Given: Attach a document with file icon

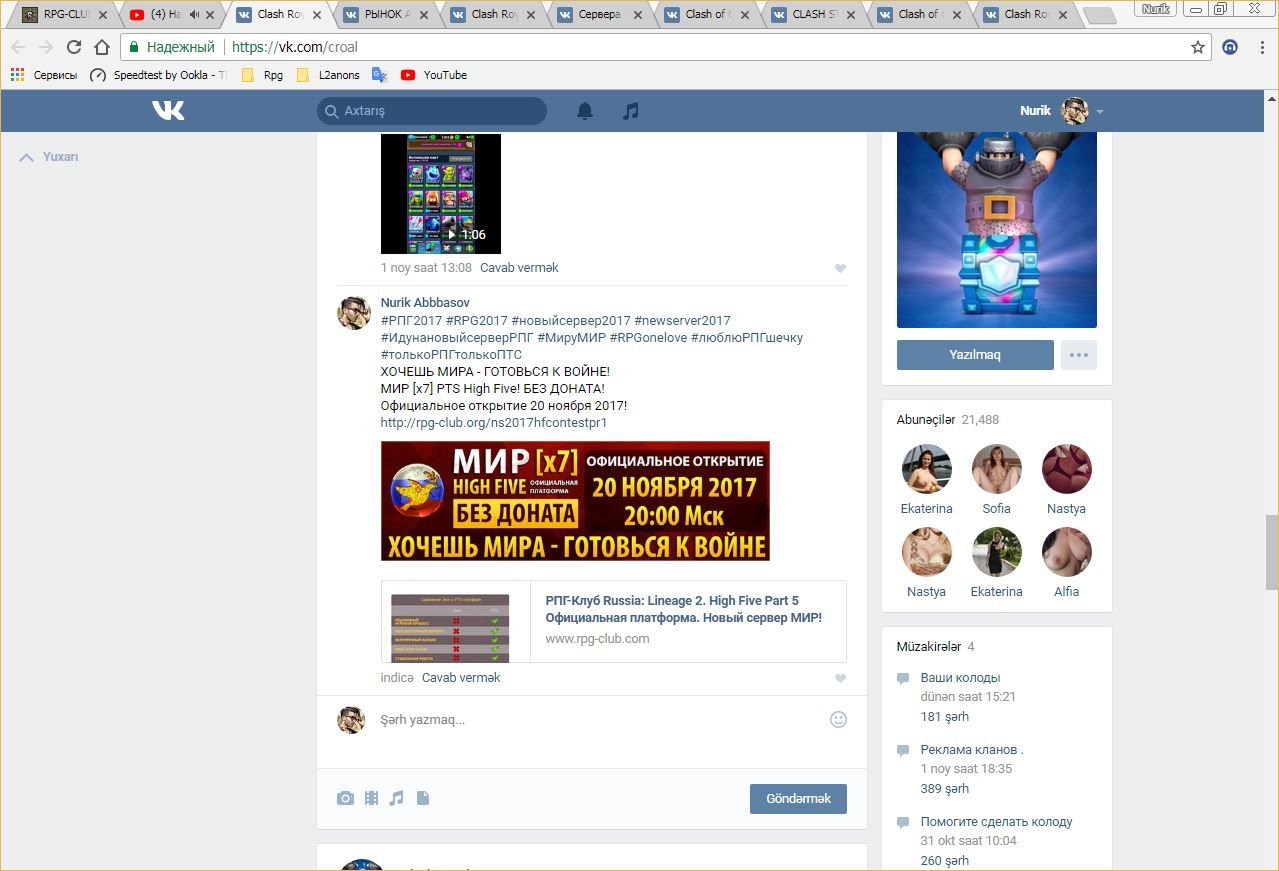Looking at the screenshot, I should [x=423, y=798].
